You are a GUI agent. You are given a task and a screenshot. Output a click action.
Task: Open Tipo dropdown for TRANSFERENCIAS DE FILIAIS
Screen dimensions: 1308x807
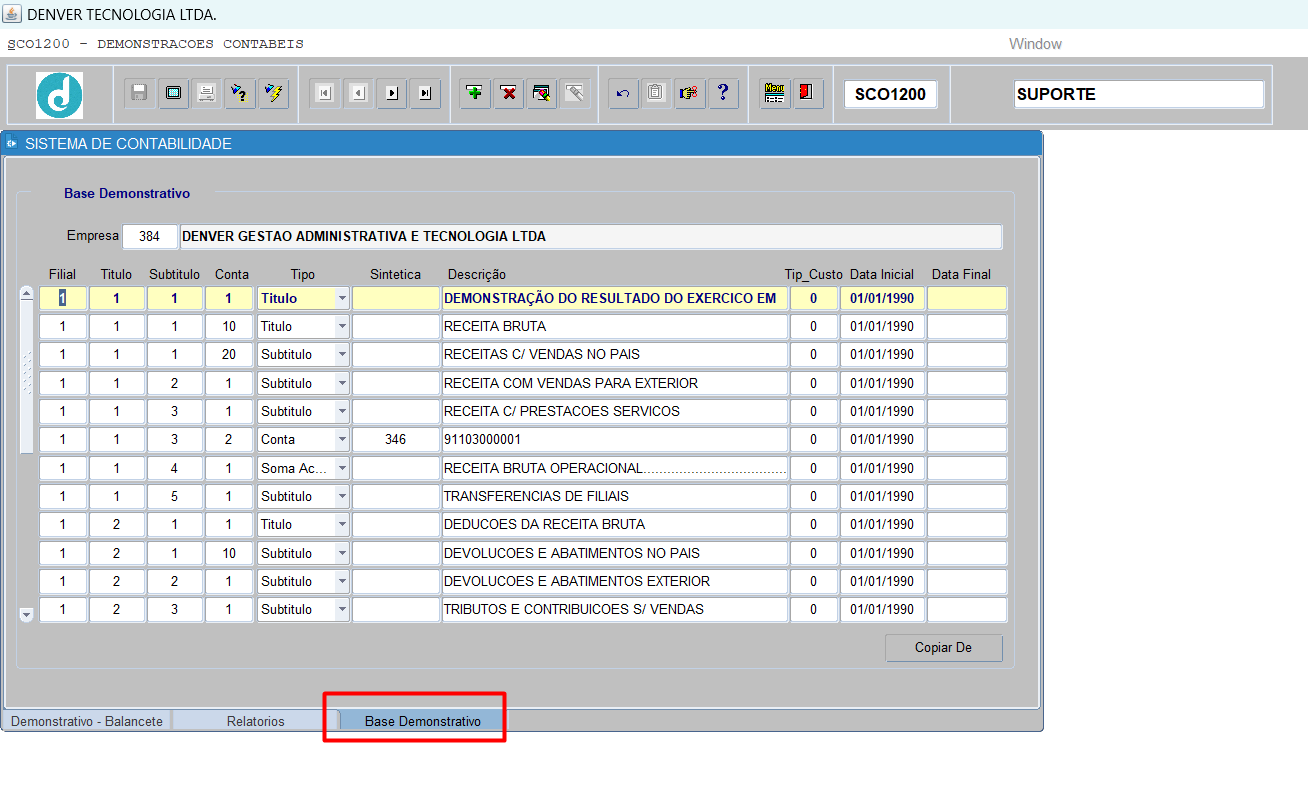click(x=342, y=496)
